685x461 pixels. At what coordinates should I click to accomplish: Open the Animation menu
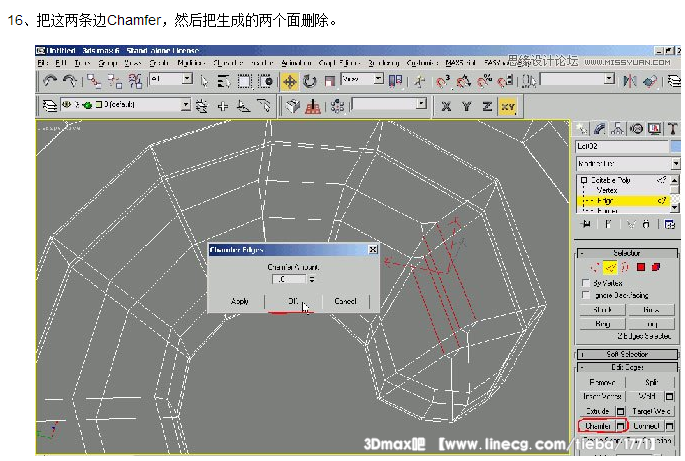point(296,63)
